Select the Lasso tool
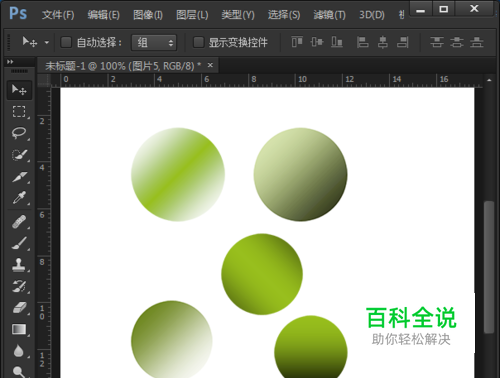This screenshot has height=378, width=500. [19, 133]
